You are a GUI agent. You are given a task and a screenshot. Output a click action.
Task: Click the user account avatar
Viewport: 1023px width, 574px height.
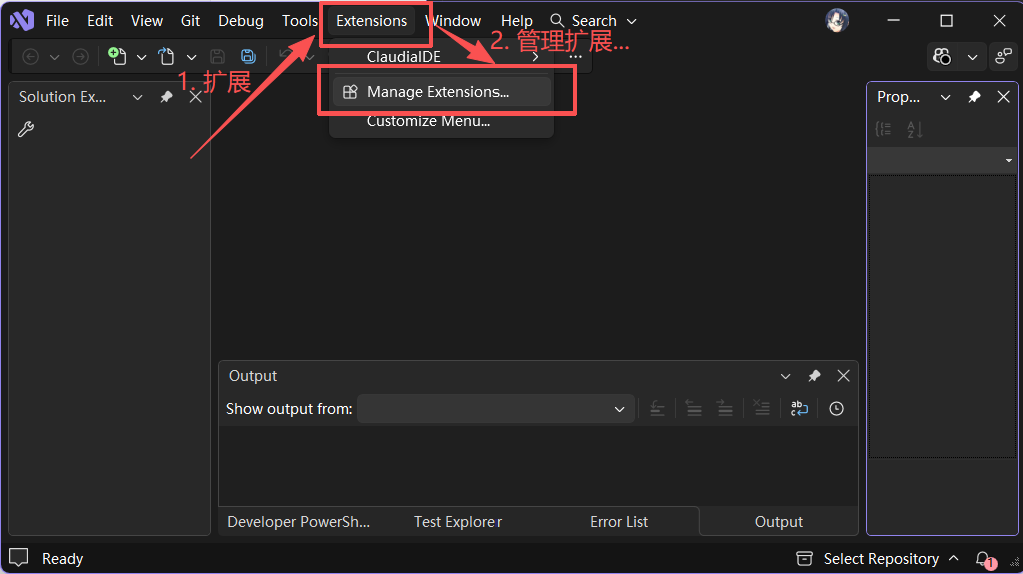click(837, 21)
